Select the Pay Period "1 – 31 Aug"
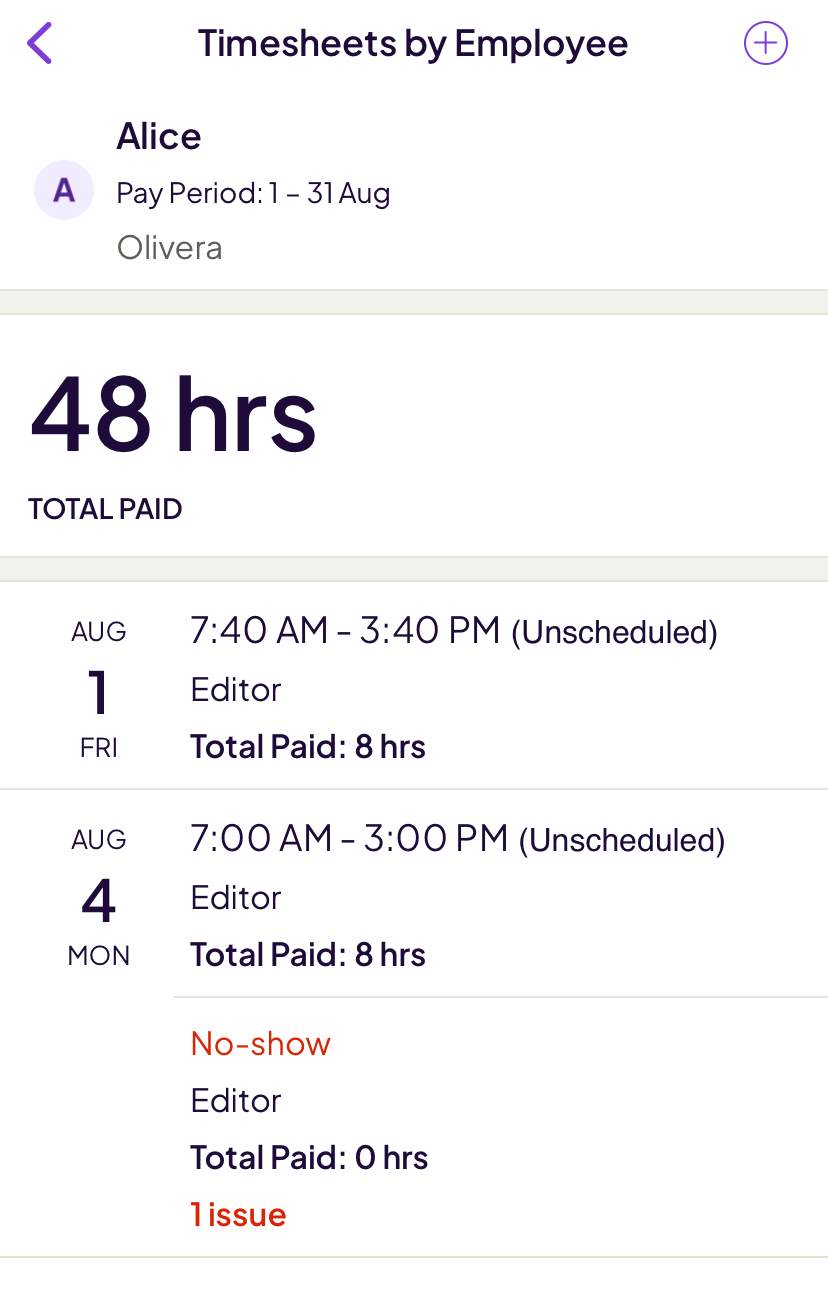828x1308 pixels. tap(253, 193)
